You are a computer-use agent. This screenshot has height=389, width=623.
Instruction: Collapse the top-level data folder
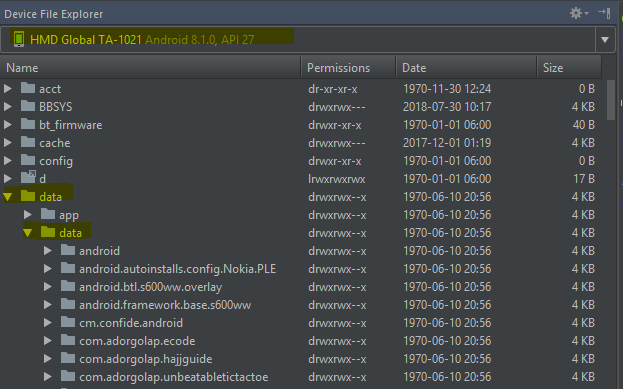[x=8, y=197]
